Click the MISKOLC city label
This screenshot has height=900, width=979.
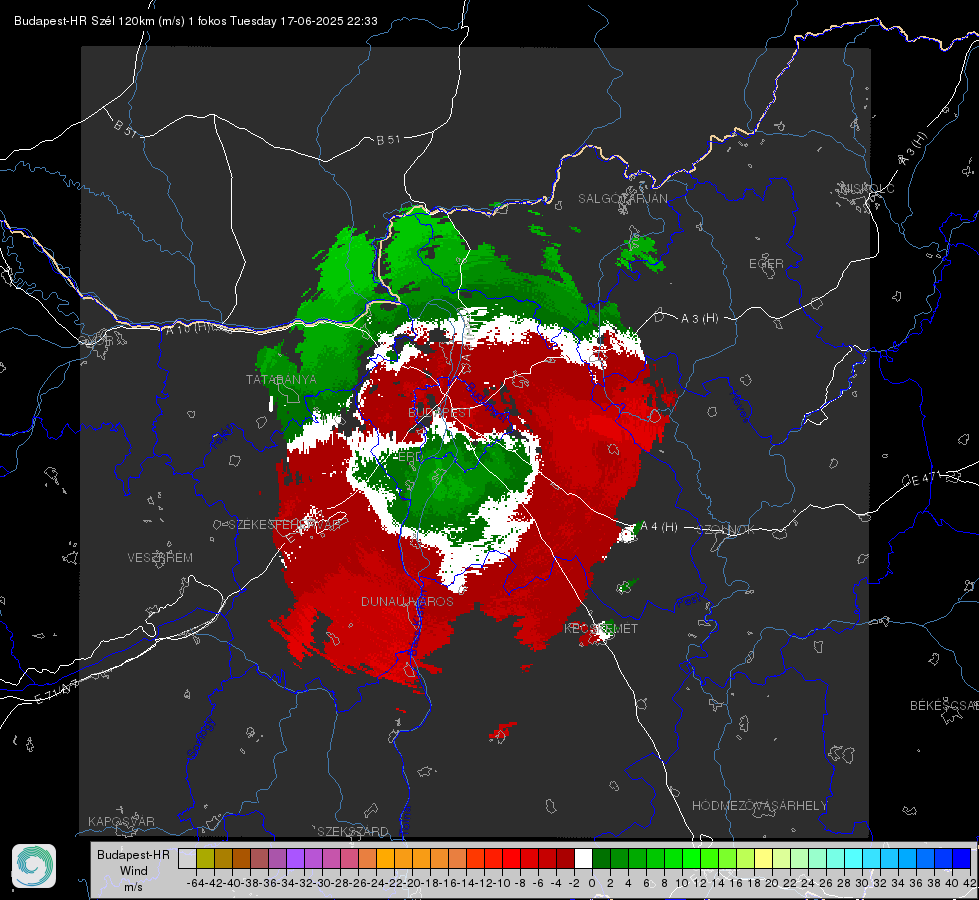point(867,188)
